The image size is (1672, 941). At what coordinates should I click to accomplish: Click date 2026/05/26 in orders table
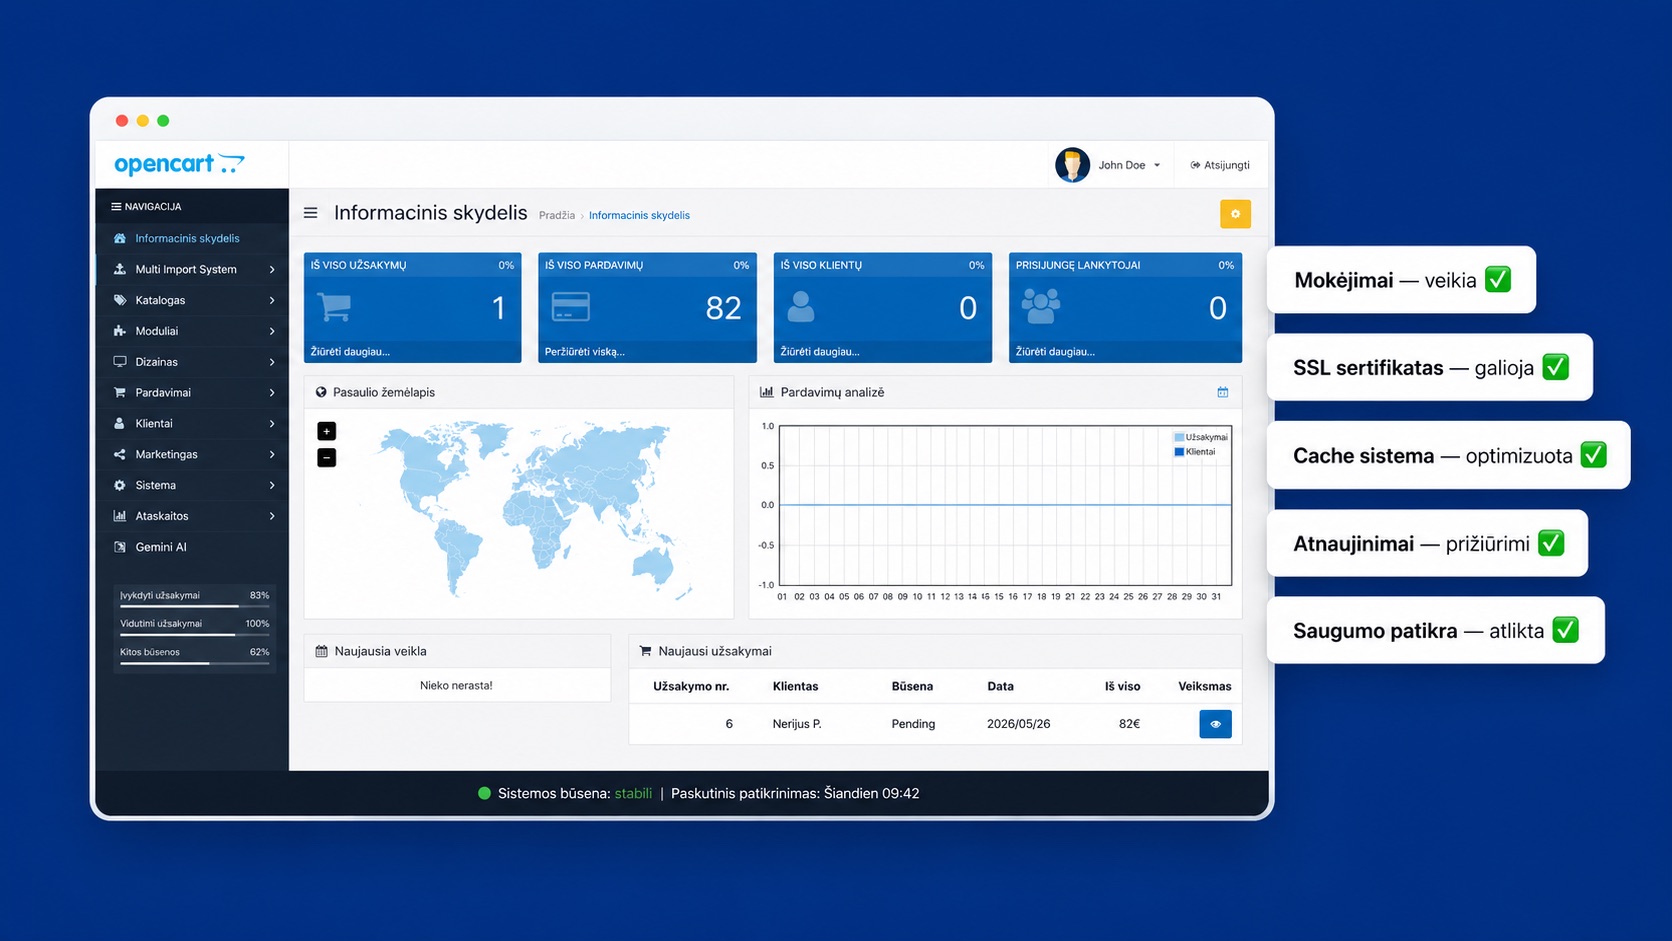[1018, 724]
